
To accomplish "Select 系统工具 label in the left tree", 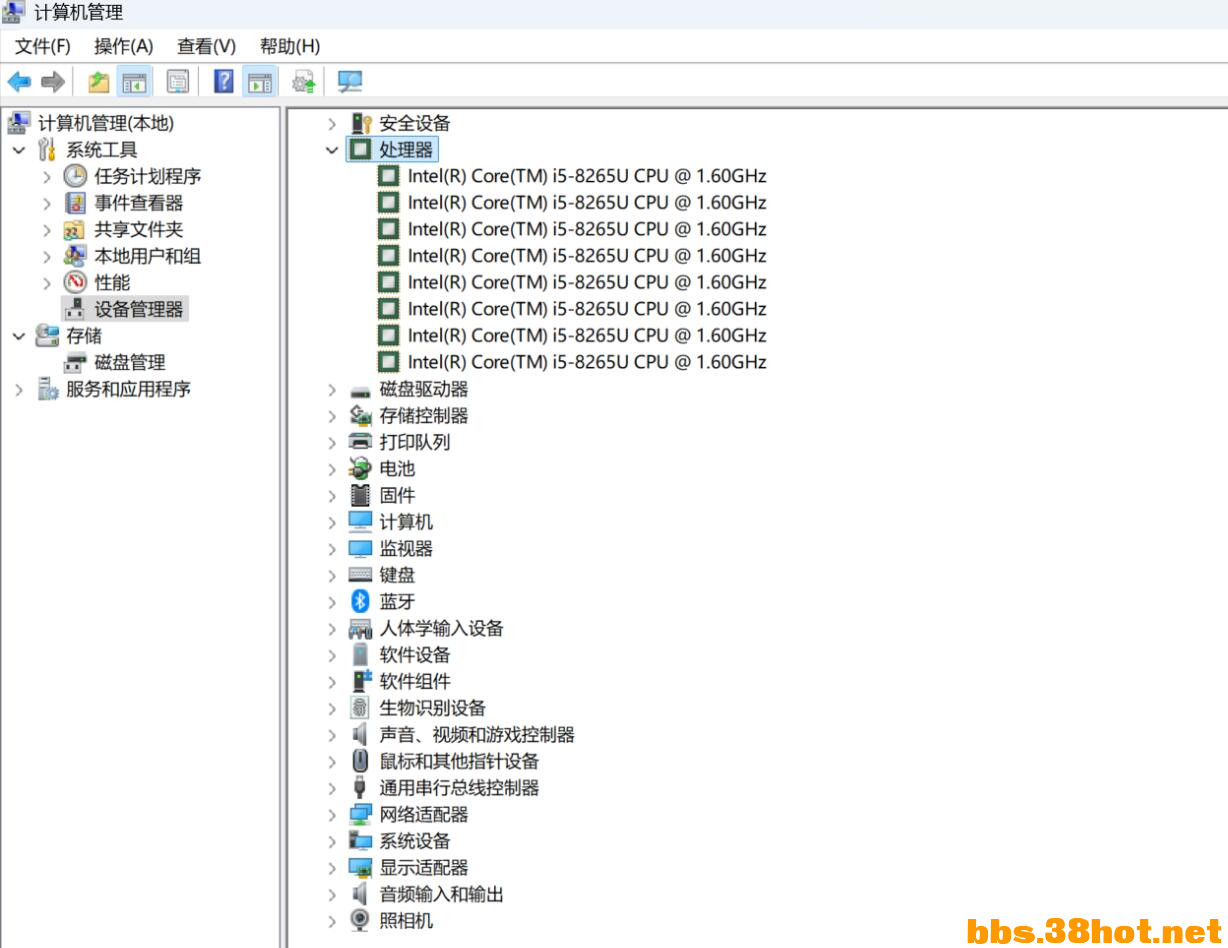I will coord(102,150).
